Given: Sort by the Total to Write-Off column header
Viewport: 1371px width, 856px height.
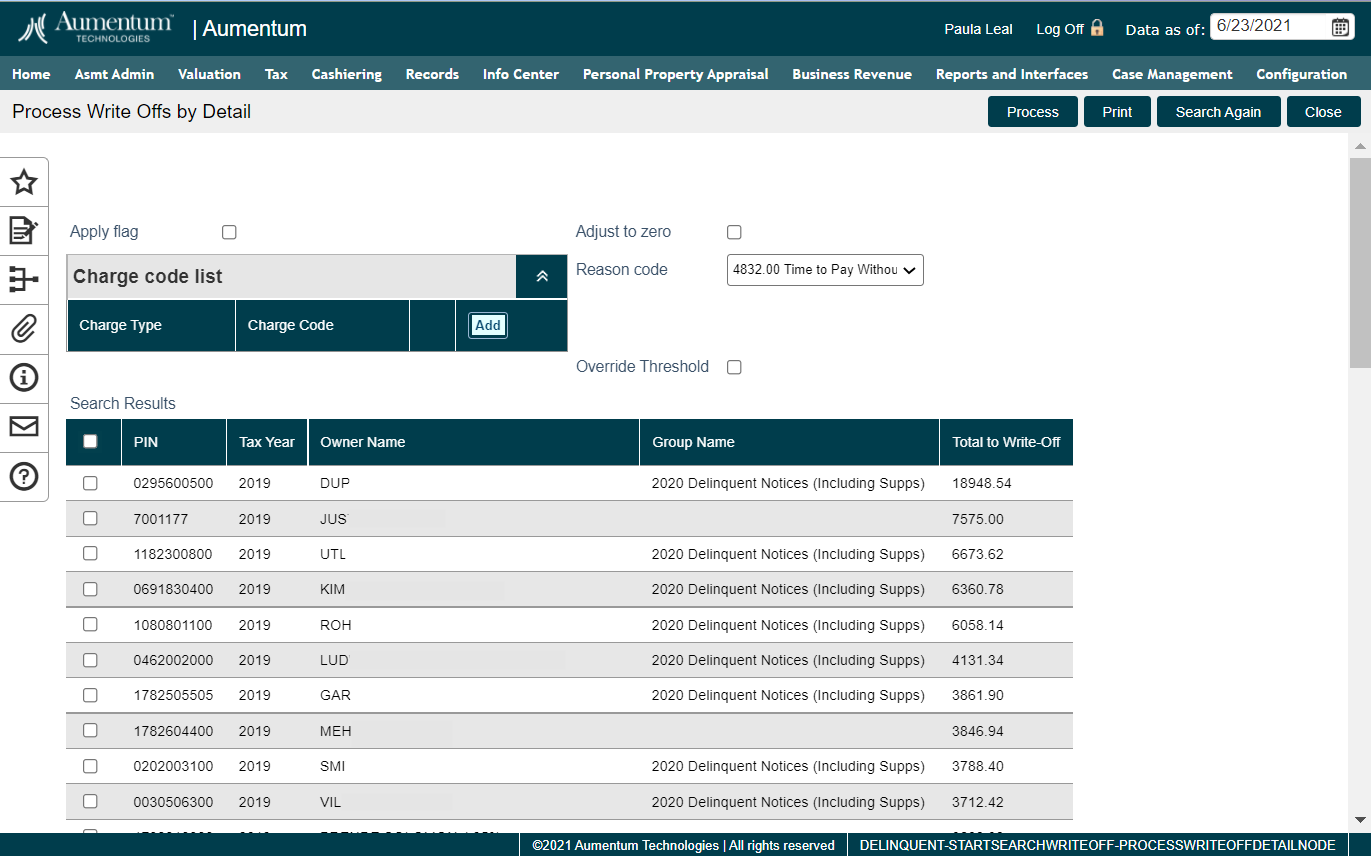Looking at the screenshot, I should pos(1006,442).
